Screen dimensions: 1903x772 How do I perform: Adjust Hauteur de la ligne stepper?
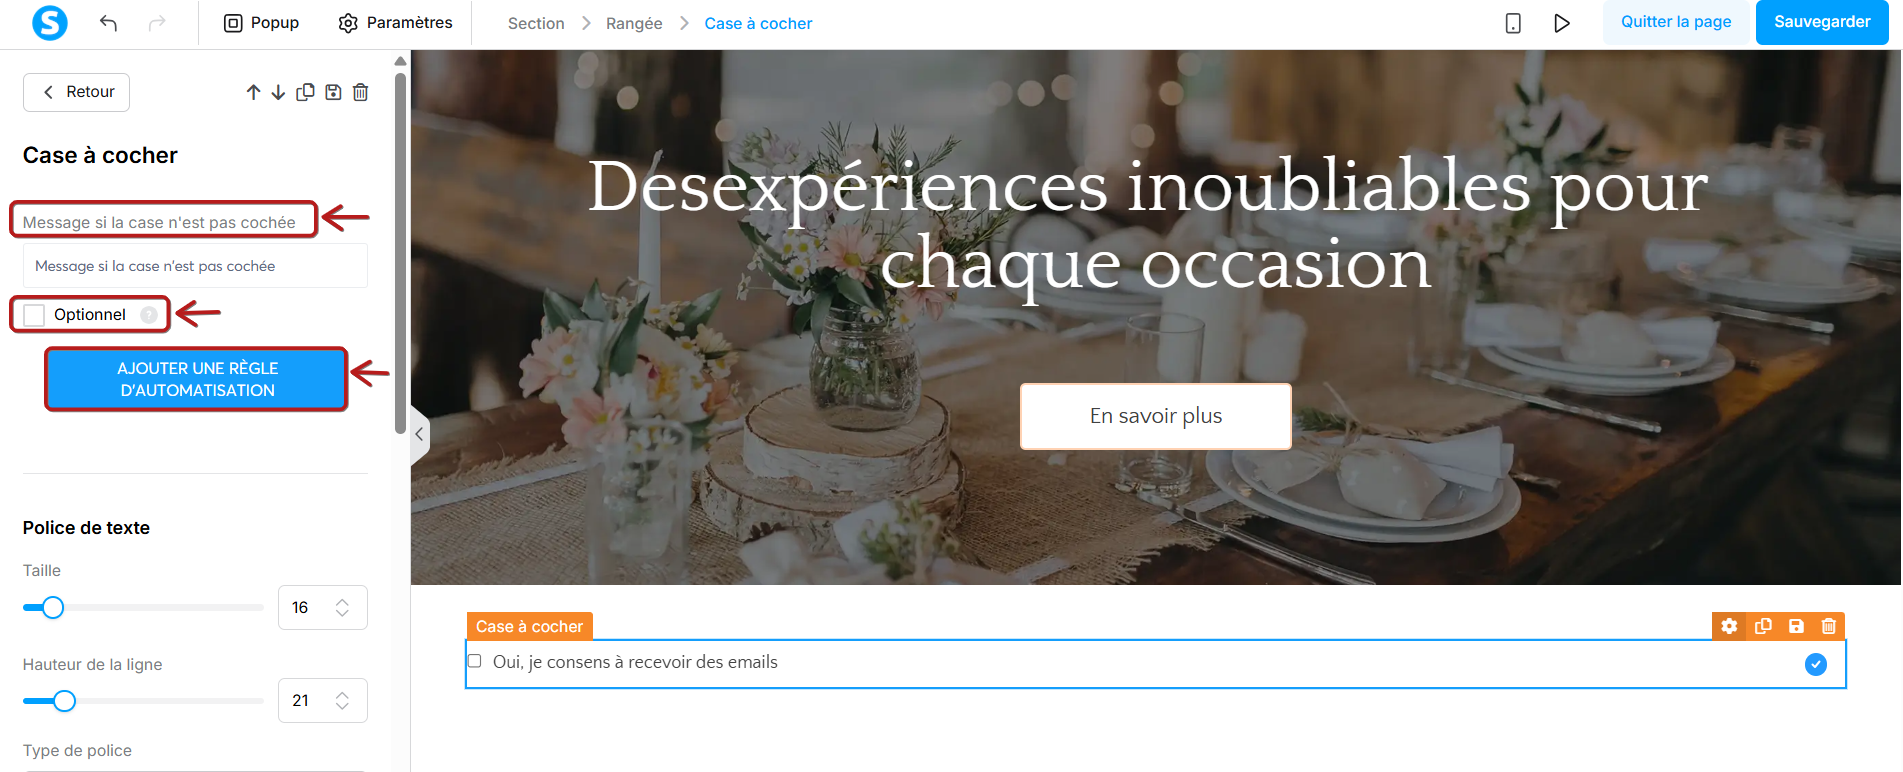click(x=342, y=701)
